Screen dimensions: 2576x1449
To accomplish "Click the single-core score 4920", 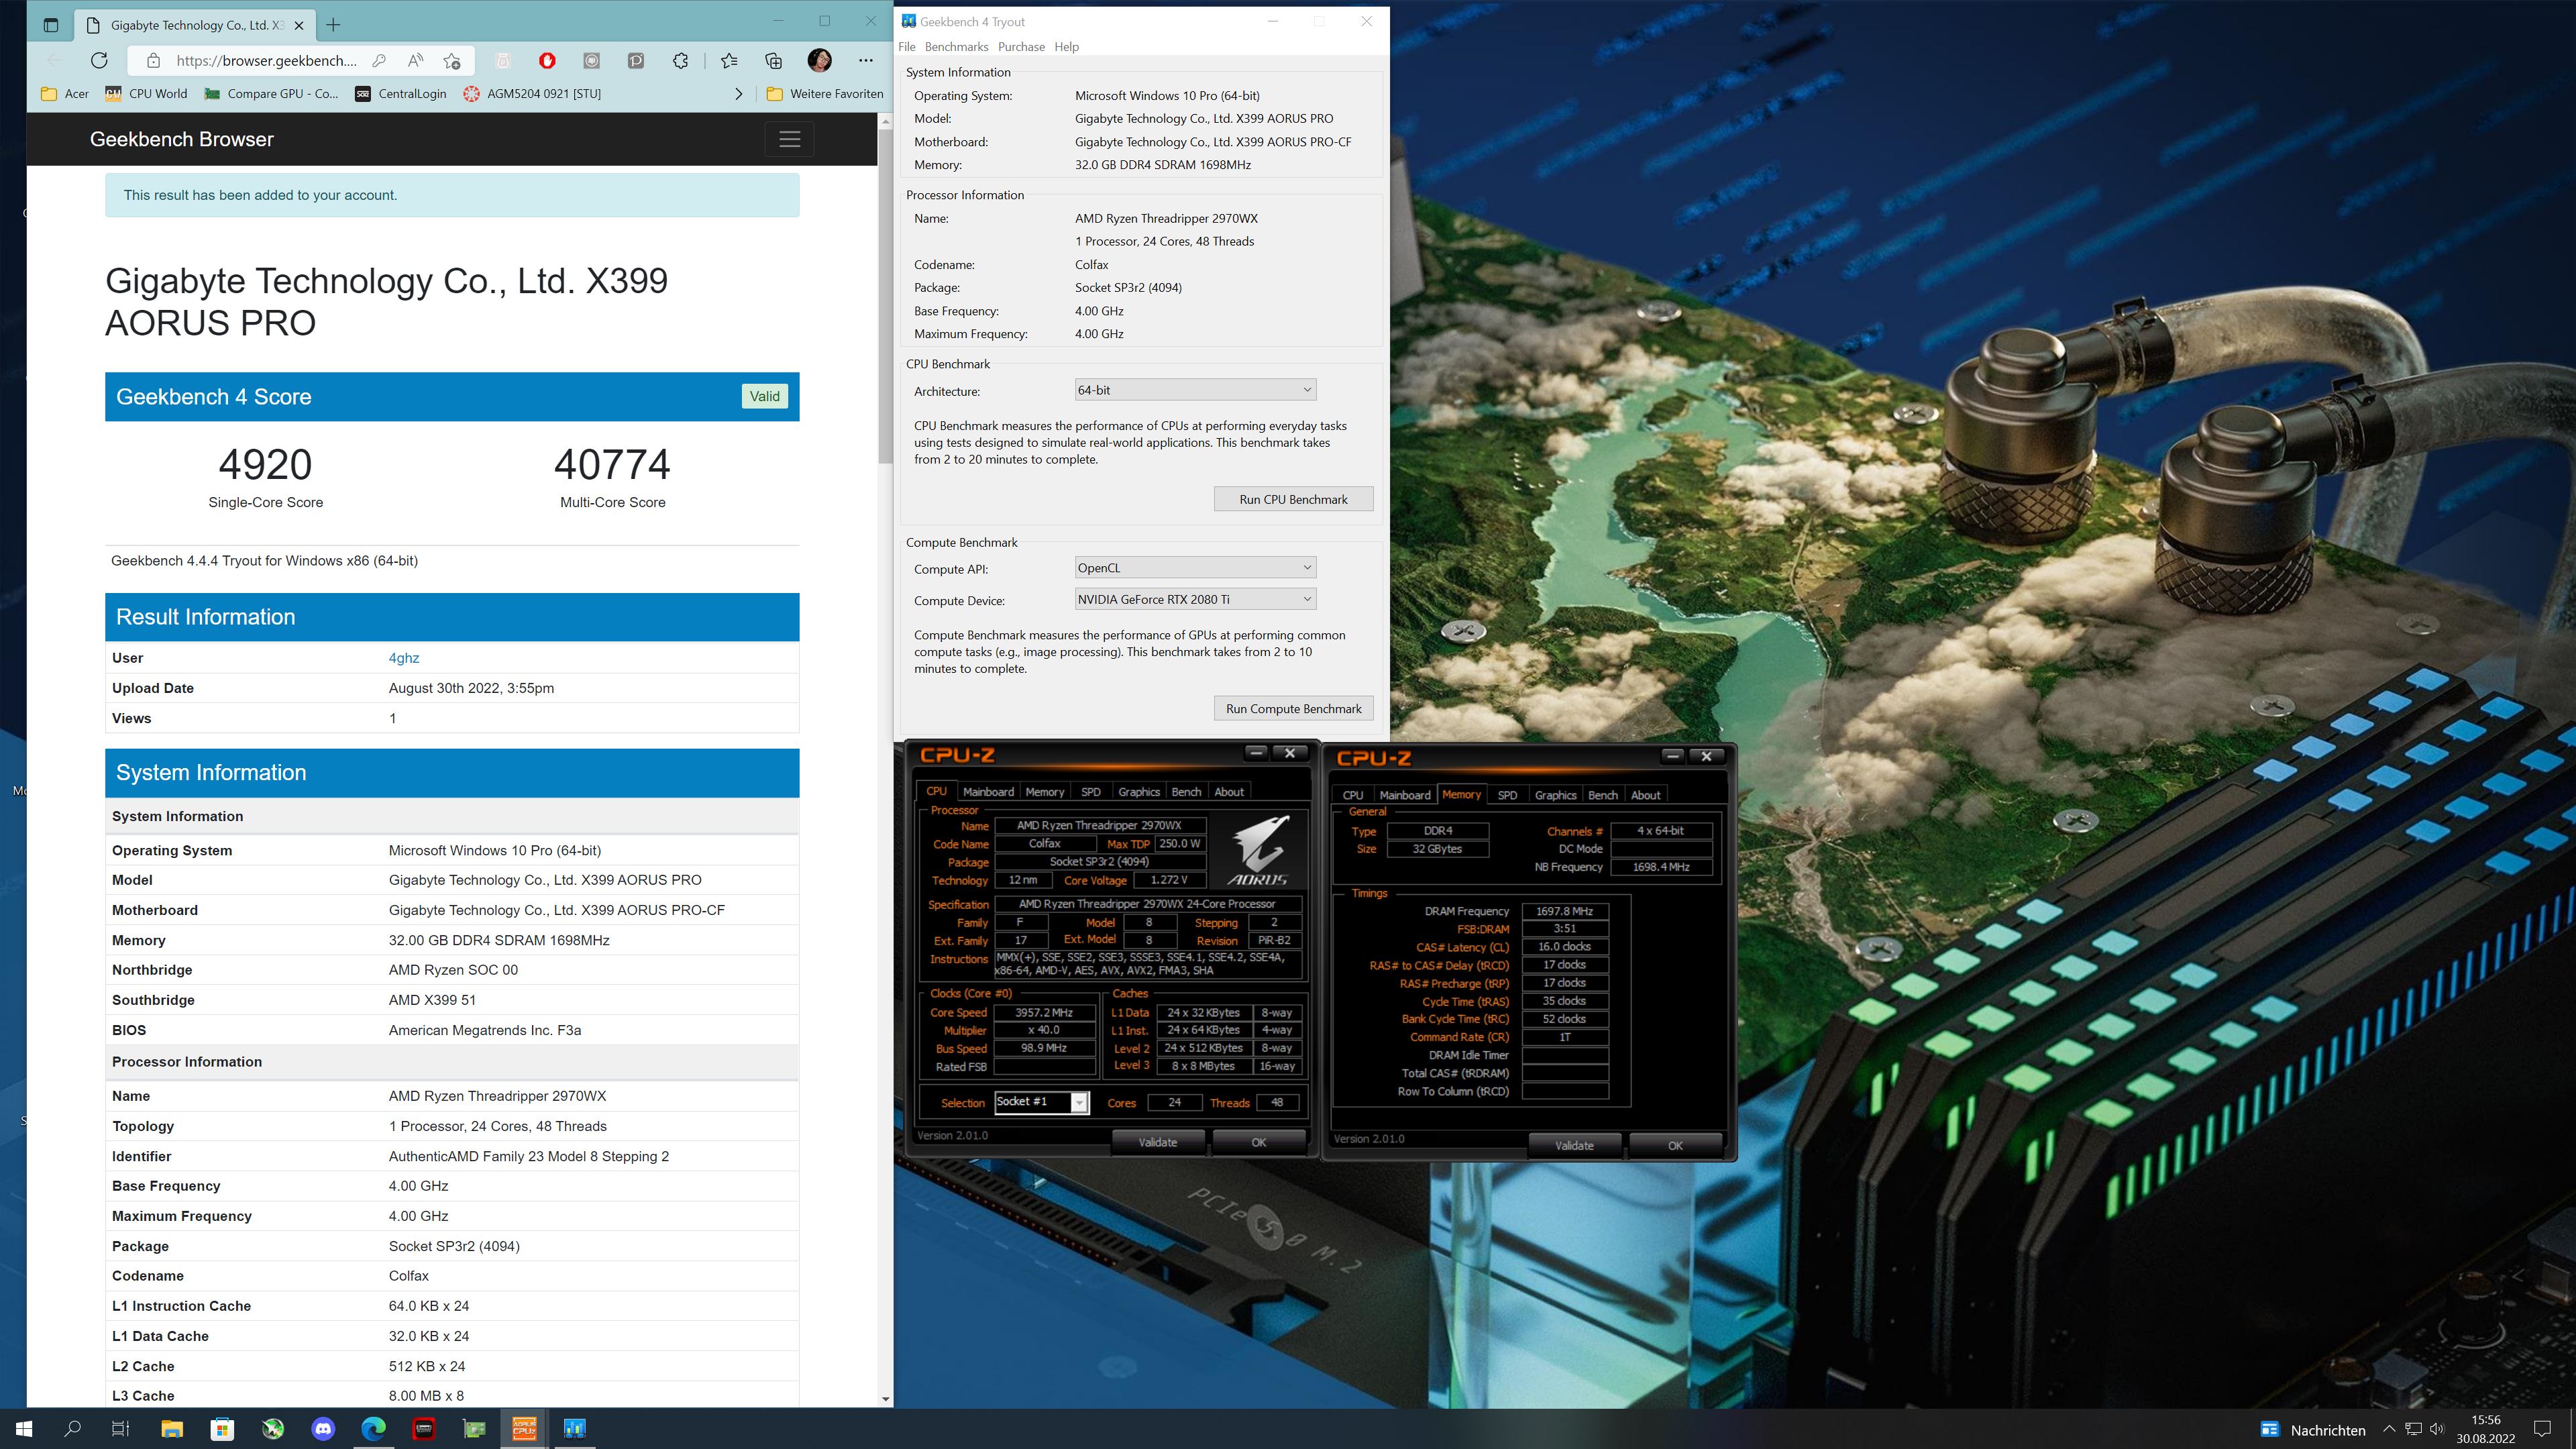I will coord(265,464).
